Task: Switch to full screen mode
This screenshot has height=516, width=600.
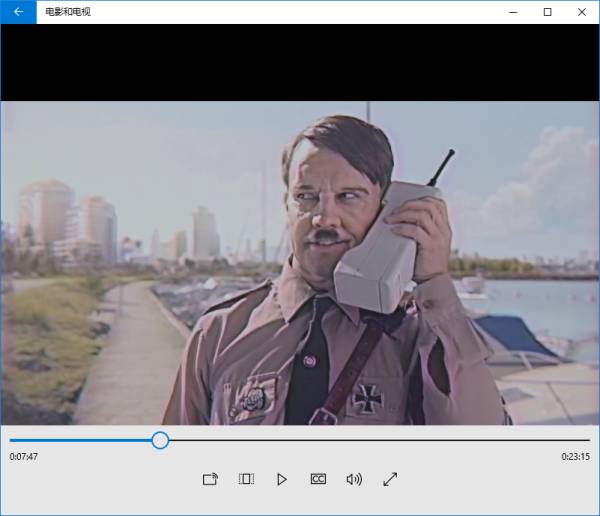Action: coord(390,479)
